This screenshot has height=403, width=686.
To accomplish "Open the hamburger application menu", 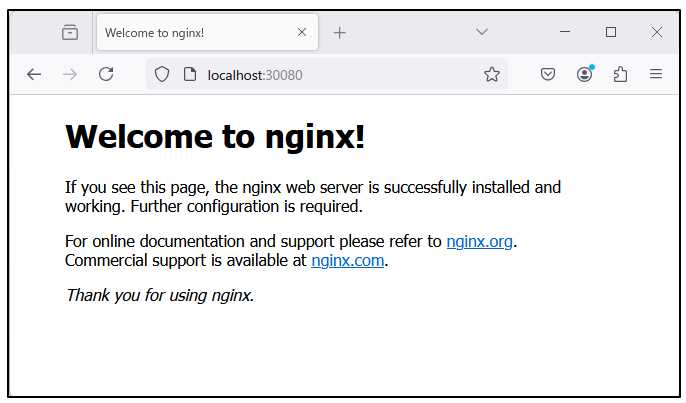I will pos(656,74).
